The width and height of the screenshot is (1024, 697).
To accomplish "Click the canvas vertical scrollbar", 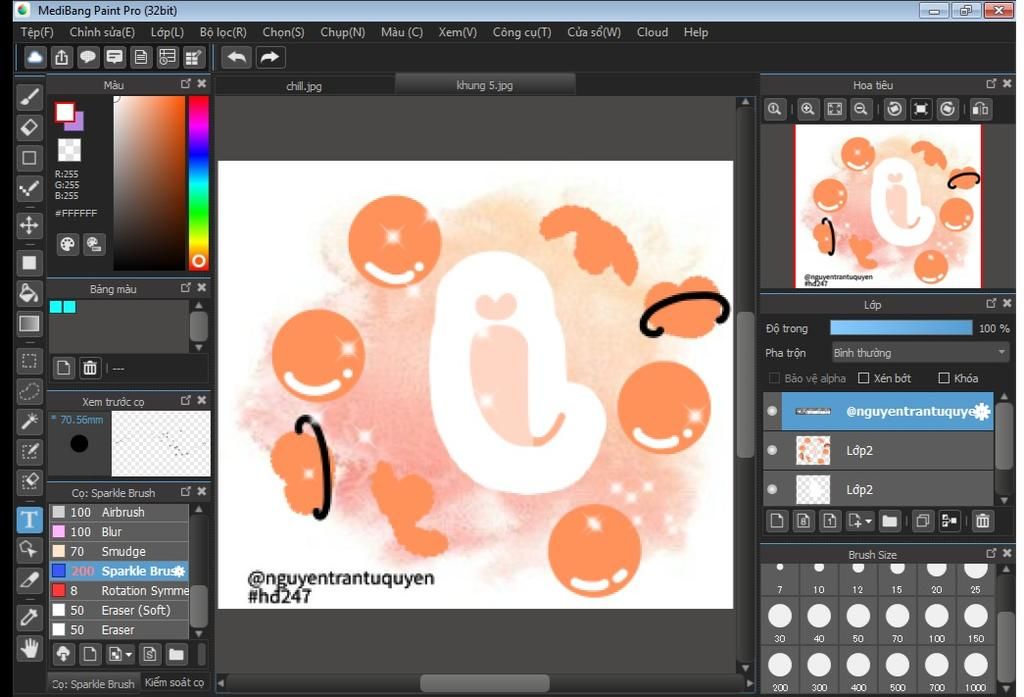I will tap(745, 385).
